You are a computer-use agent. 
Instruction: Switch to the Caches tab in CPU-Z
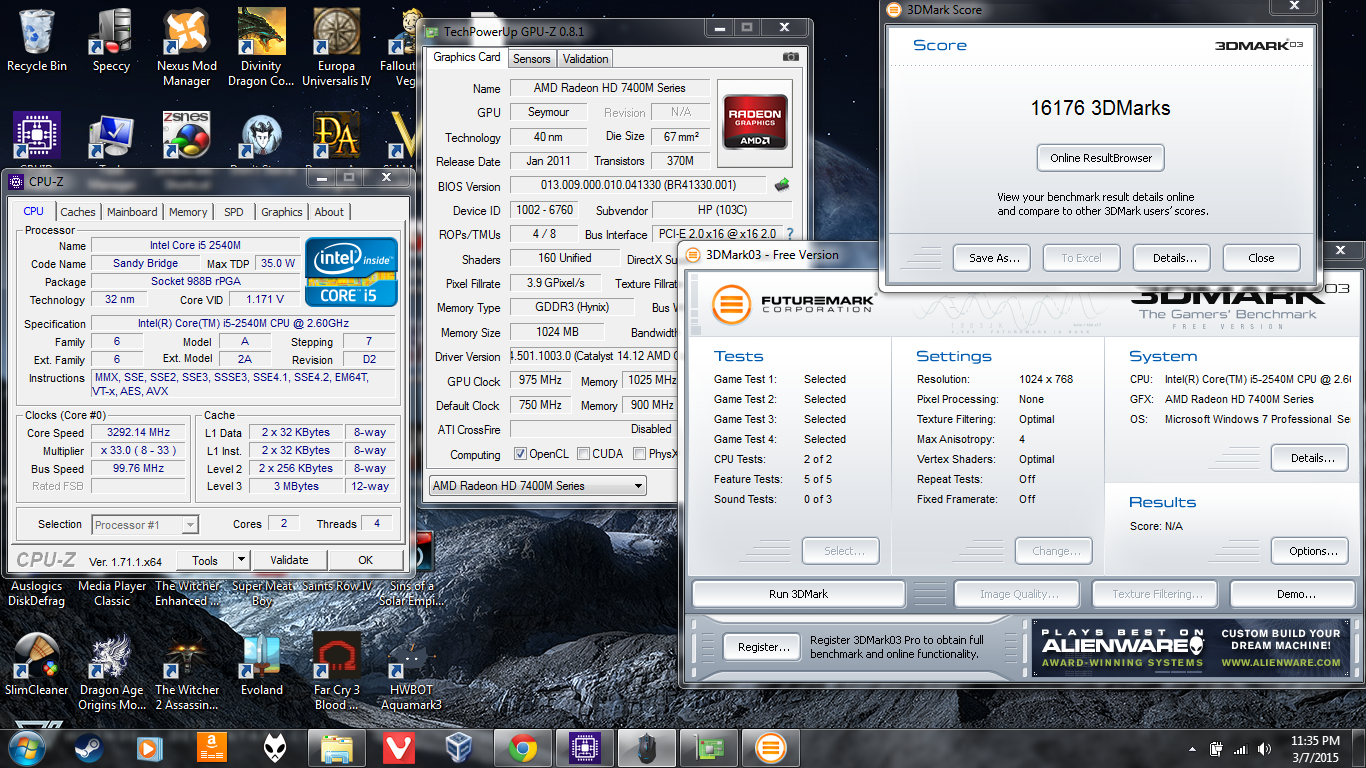click(78, 212)
